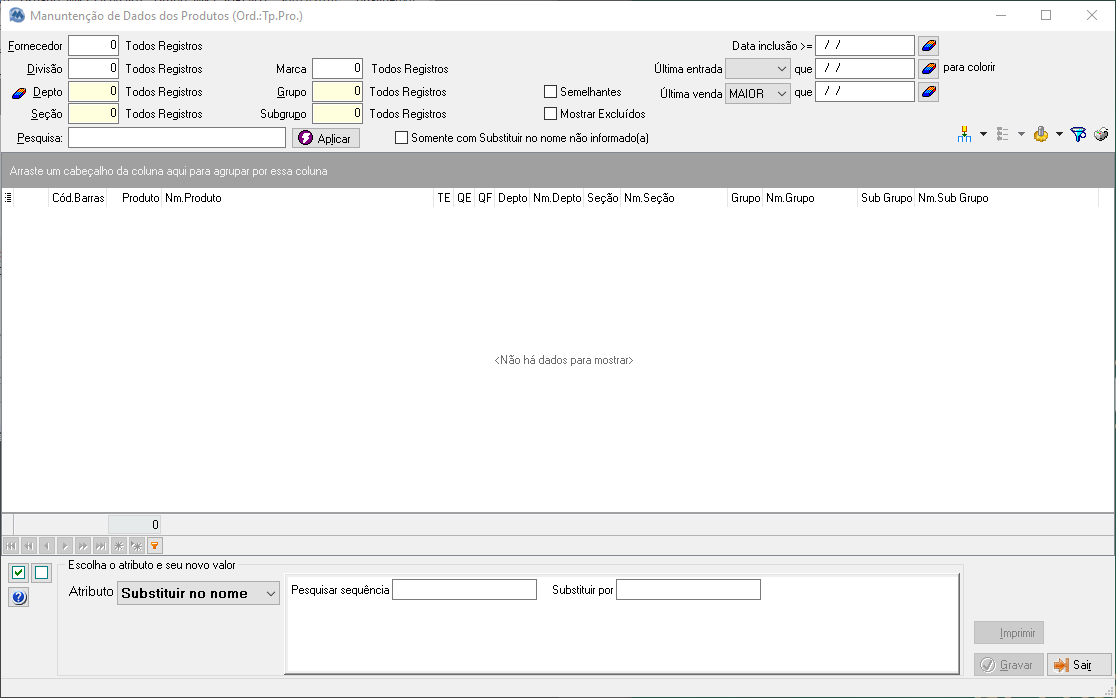Check Somente com Substituir no nome não informado
1116x698 pixels.
(x=401, y=138)
